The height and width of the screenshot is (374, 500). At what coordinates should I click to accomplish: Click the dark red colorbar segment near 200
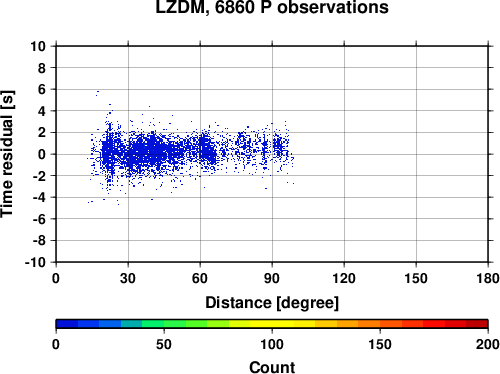(x=477, y=324)
